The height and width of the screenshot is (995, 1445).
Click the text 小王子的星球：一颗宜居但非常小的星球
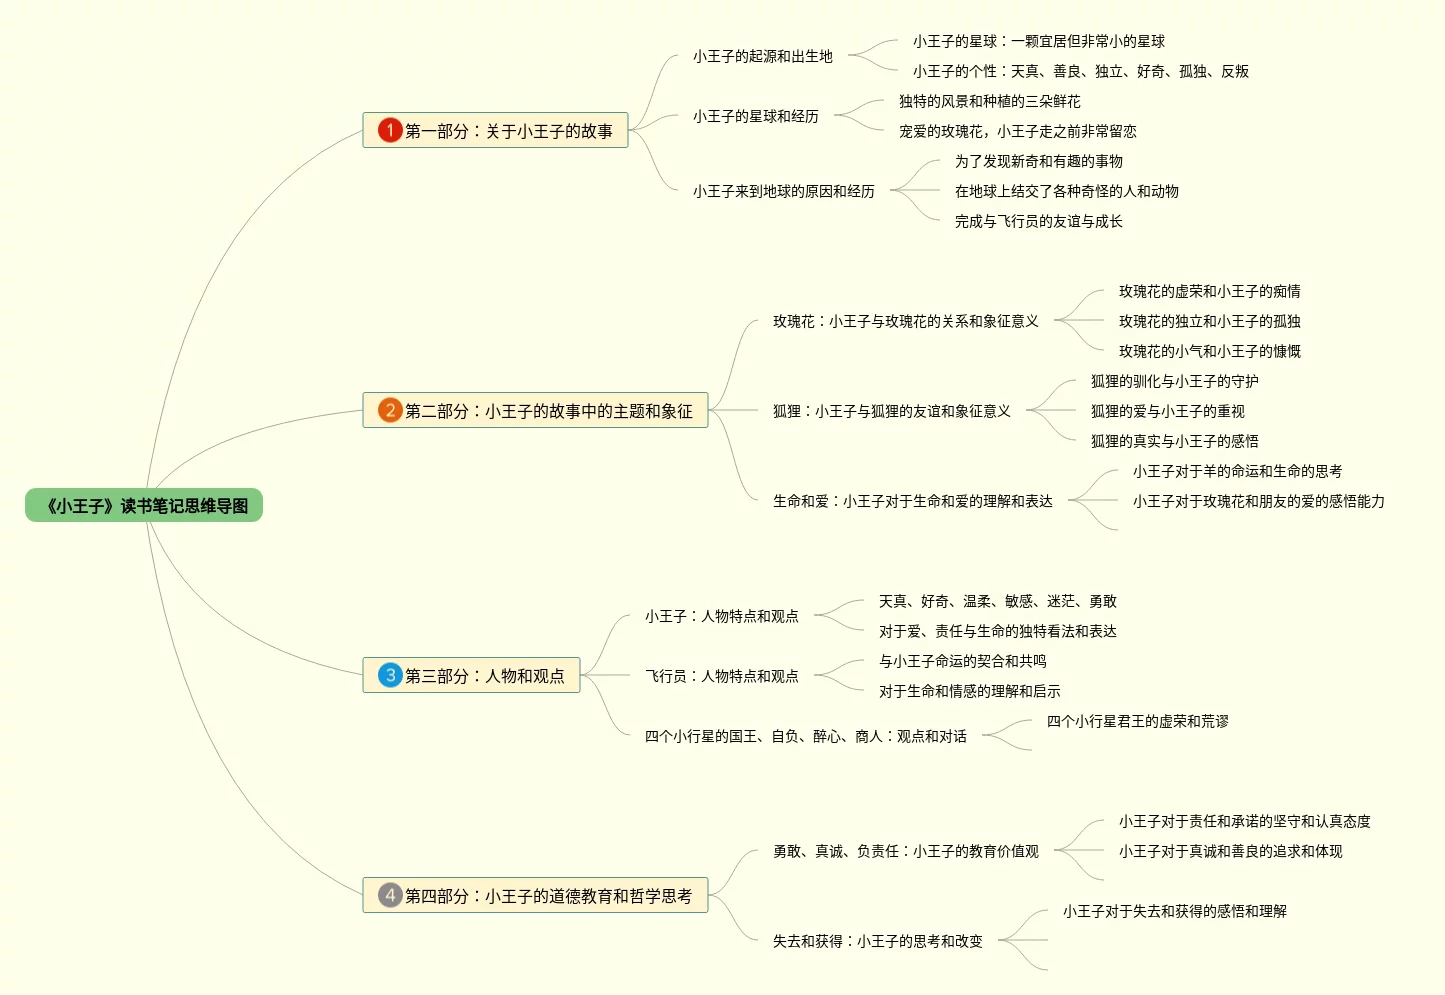coord(1039,41)
